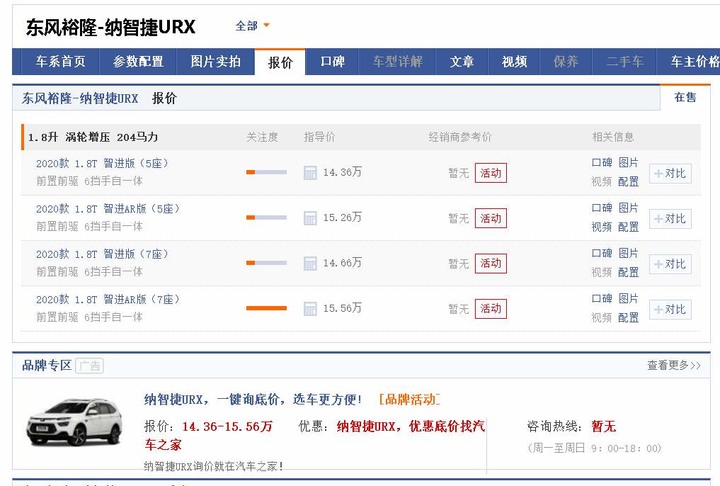720x486 pixels.
Task: Open the calculator icon beside 15.26万
Action: coord(310,218)
